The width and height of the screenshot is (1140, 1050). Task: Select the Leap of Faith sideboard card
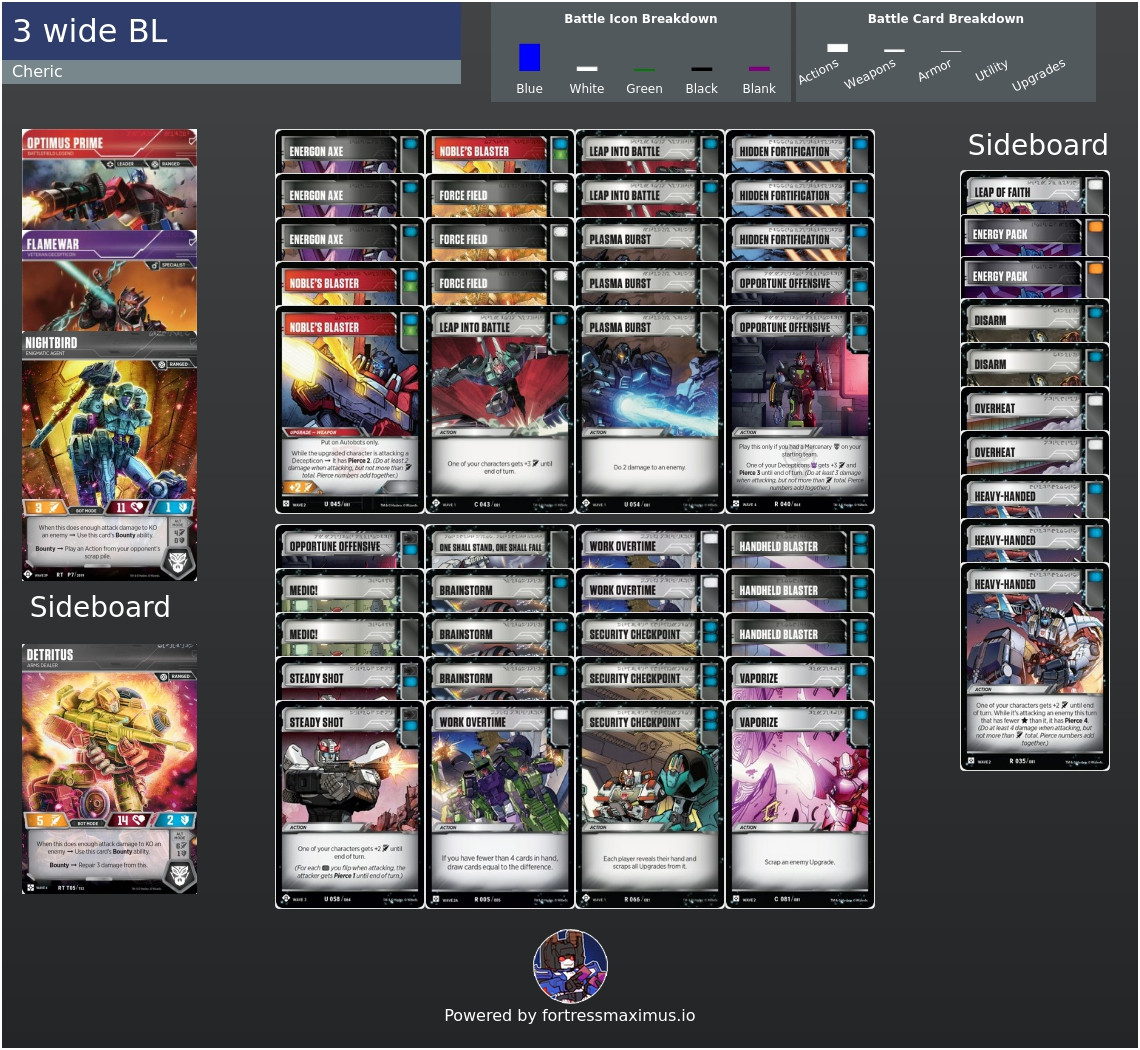[x=1035, y=192]
